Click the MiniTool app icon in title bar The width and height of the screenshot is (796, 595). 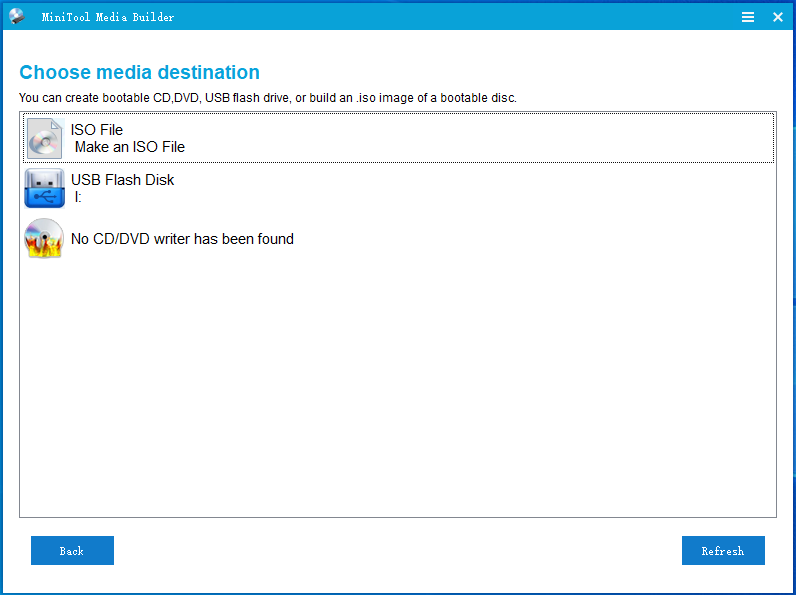17,16
